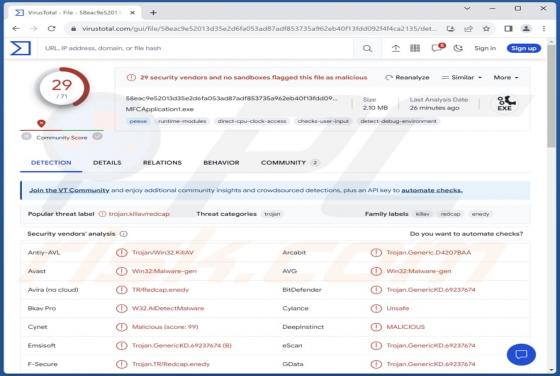Click the Reanalyze button

coord(407,77)
